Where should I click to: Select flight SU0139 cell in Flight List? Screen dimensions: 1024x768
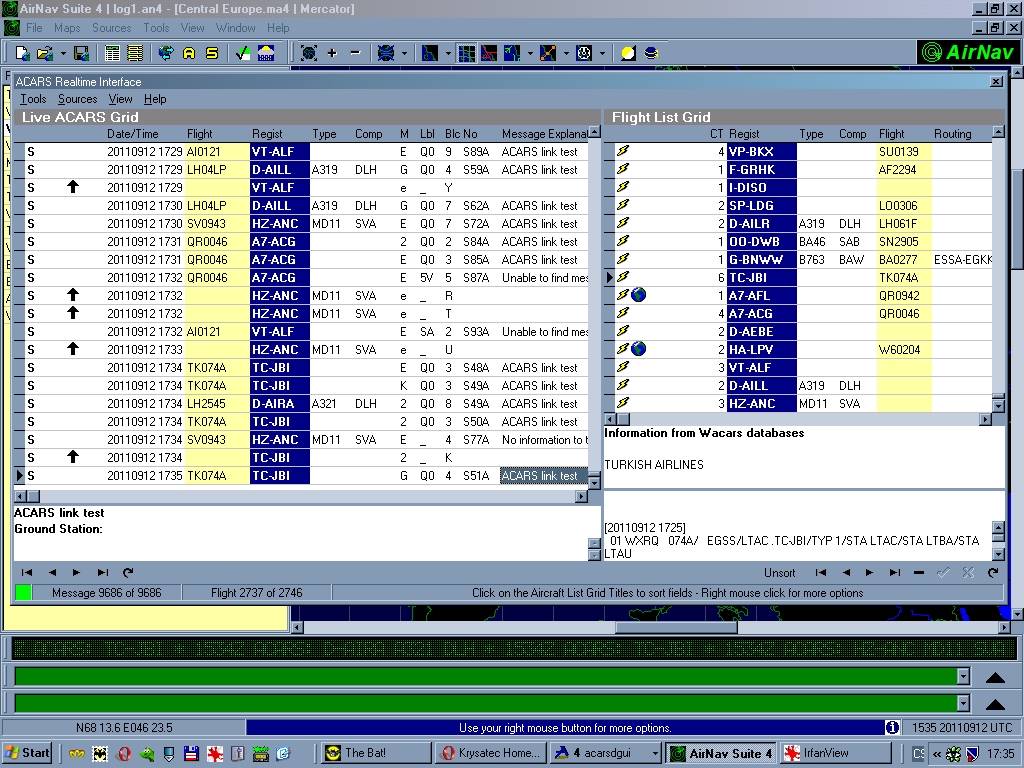904,152
